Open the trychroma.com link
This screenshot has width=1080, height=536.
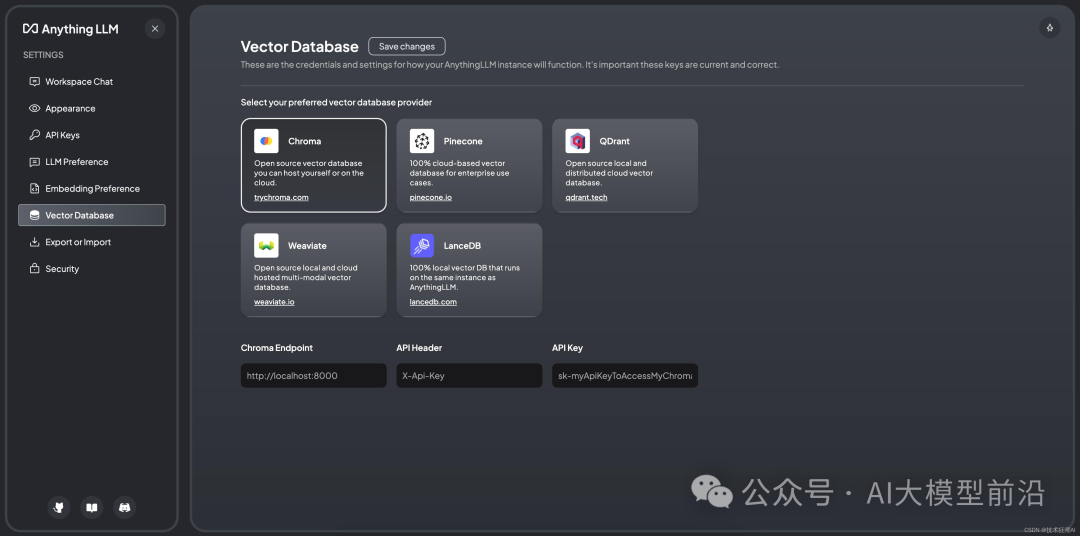(281, 197)
